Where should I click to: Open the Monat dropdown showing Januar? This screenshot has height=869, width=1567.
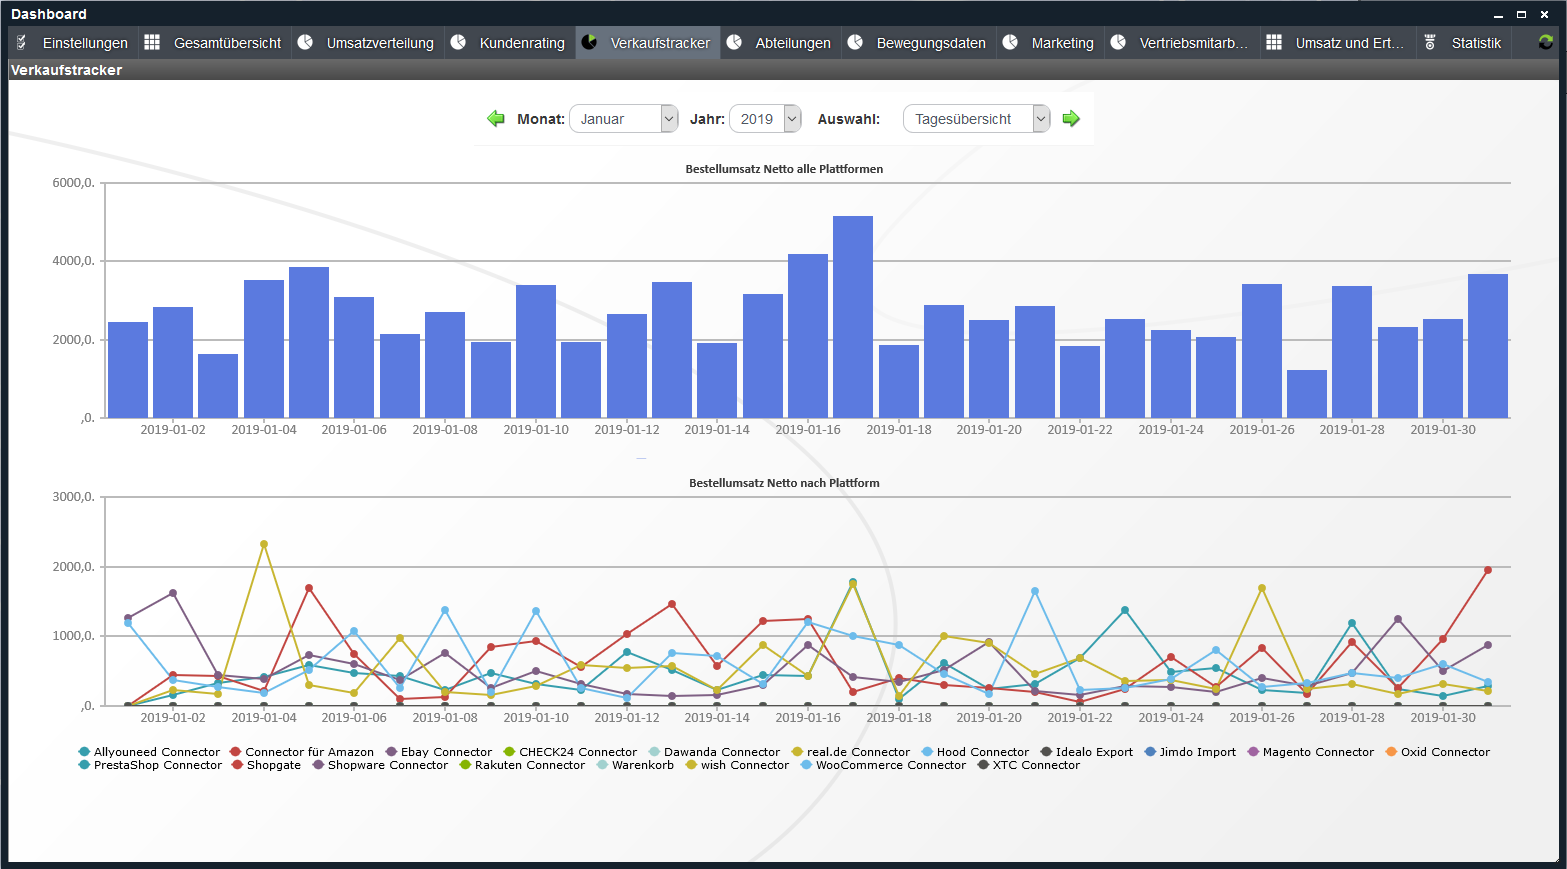623,119
